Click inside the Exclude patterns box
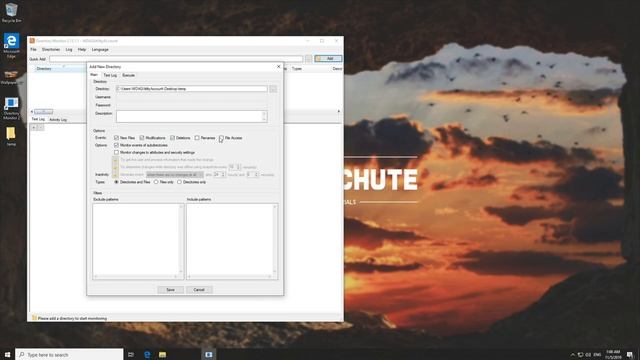The height and width of the screenshot is (360, 640). click(x=138, y=241)
